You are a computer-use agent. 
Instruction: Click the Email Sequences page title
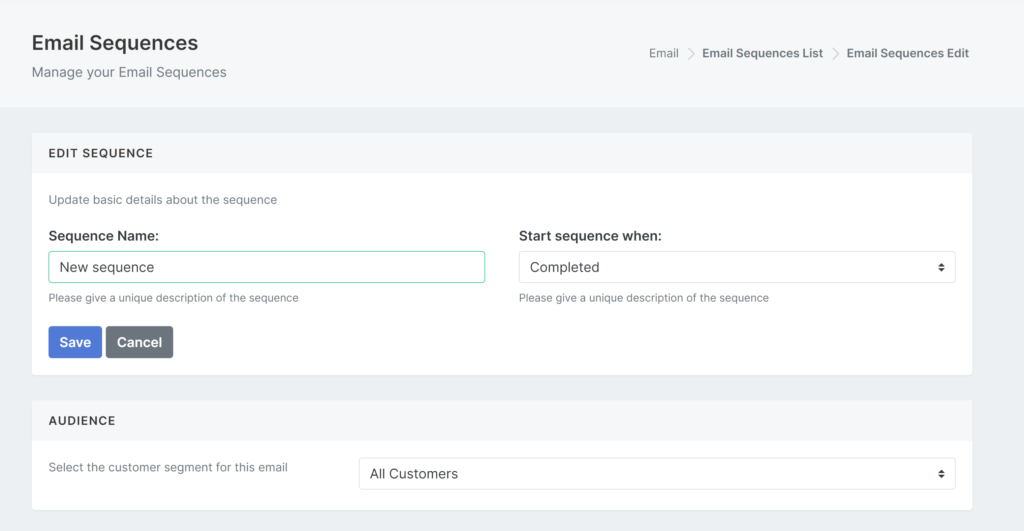[x=115, y=43]
